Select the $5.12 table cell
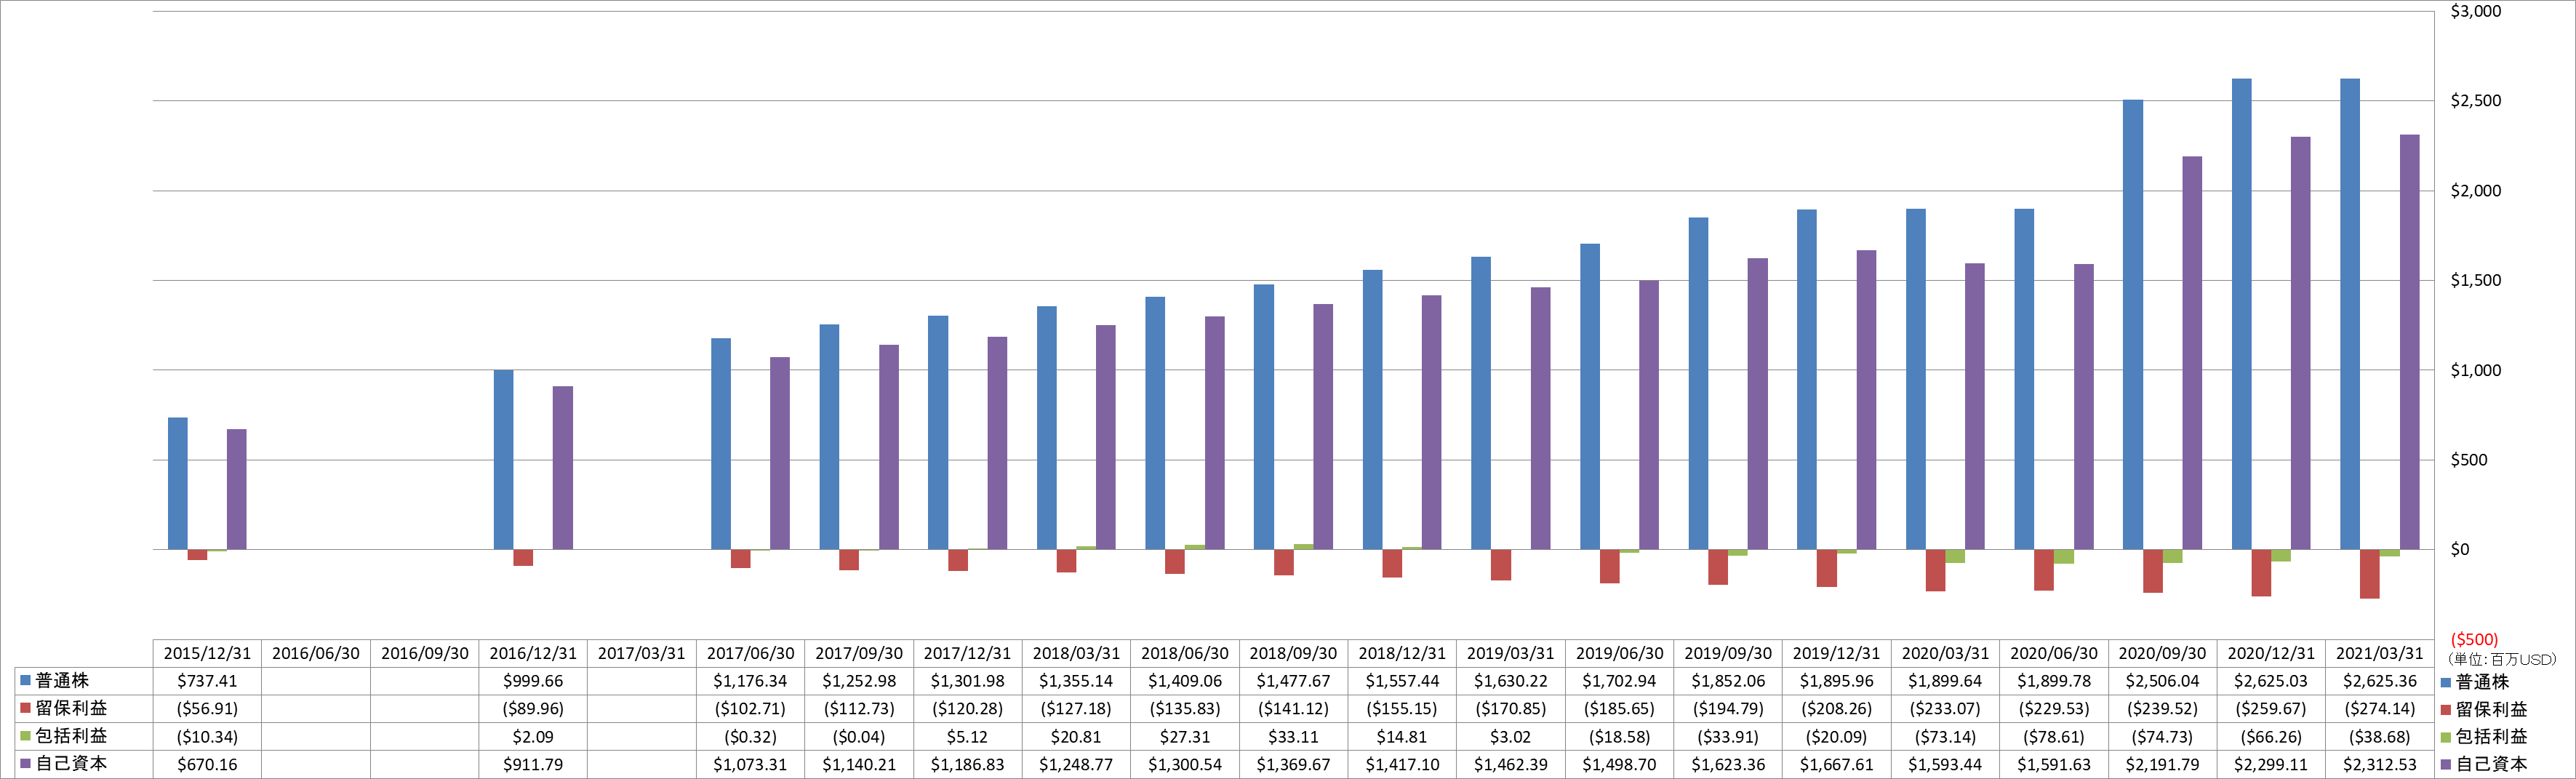 point(967,736)
